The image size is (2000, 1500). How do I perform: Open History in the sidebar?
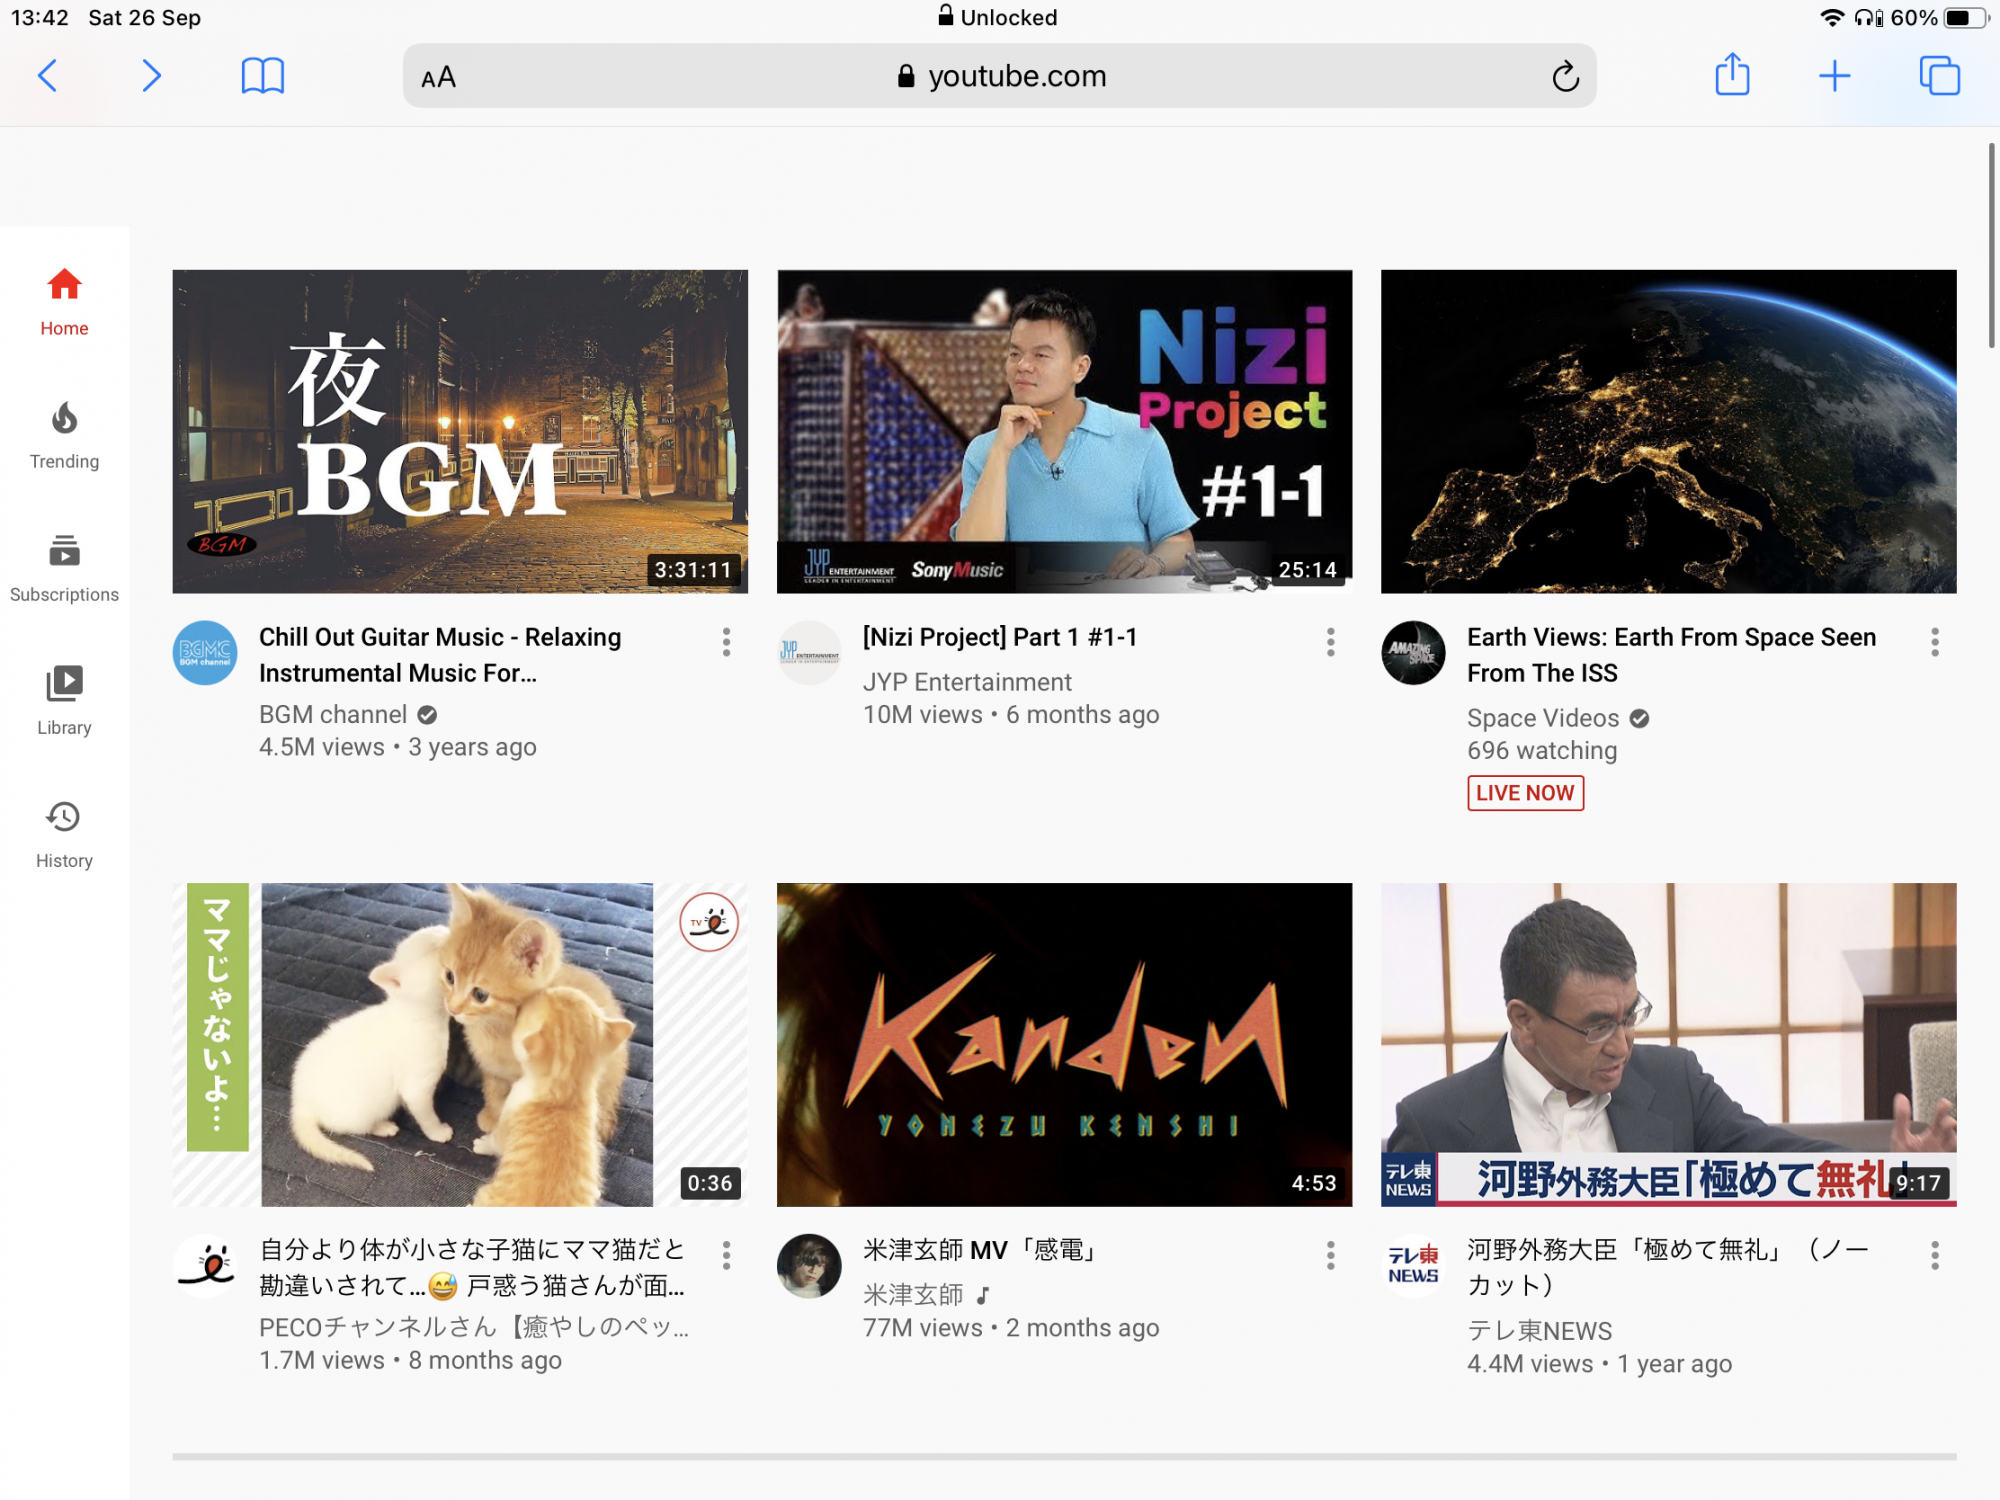[64, 834]
